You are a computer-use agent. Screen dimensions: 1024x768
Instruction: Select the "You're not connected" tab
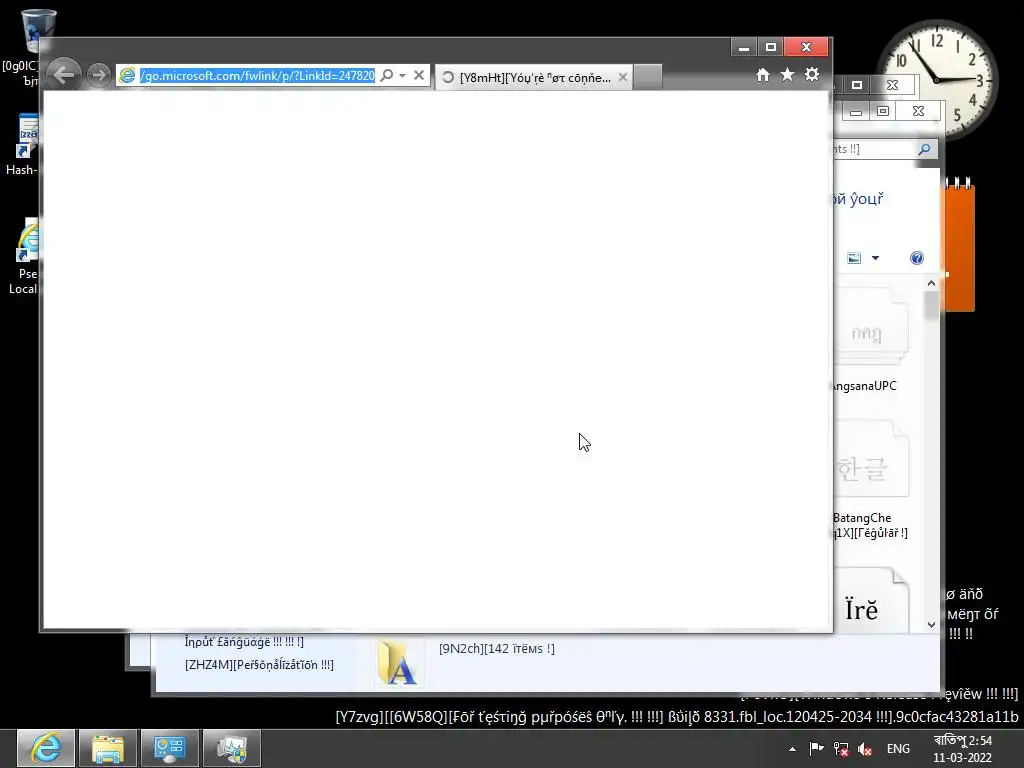click(x=534, y=77)
